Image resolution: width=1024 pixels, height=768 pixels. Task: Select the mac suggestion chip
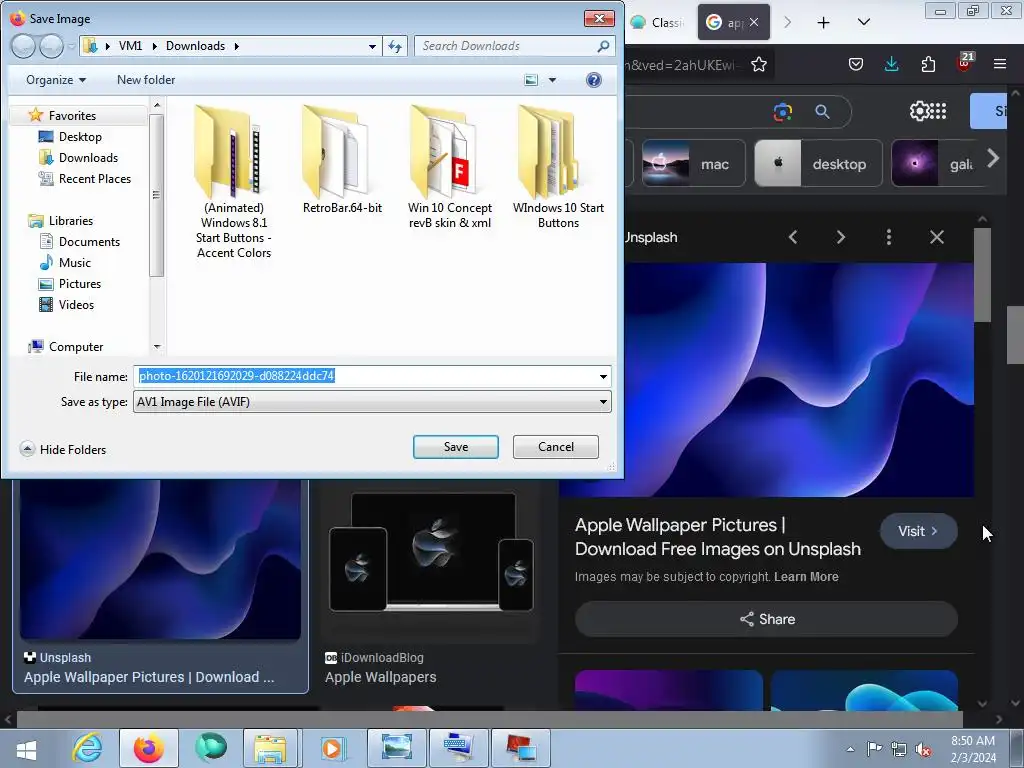[694, 163]
